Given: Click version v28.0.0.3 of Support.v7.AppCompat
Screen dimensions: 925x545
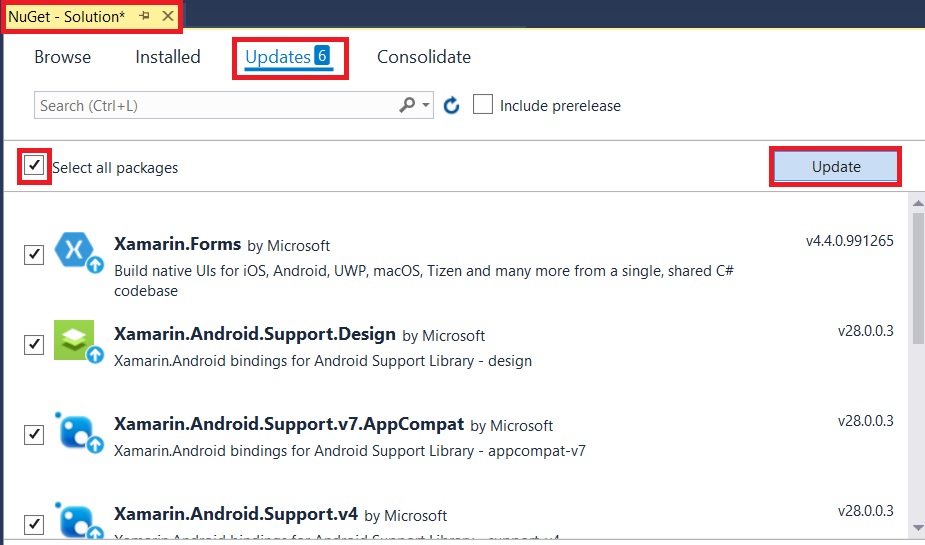Looking at the screenshot, I should [865, 421].
